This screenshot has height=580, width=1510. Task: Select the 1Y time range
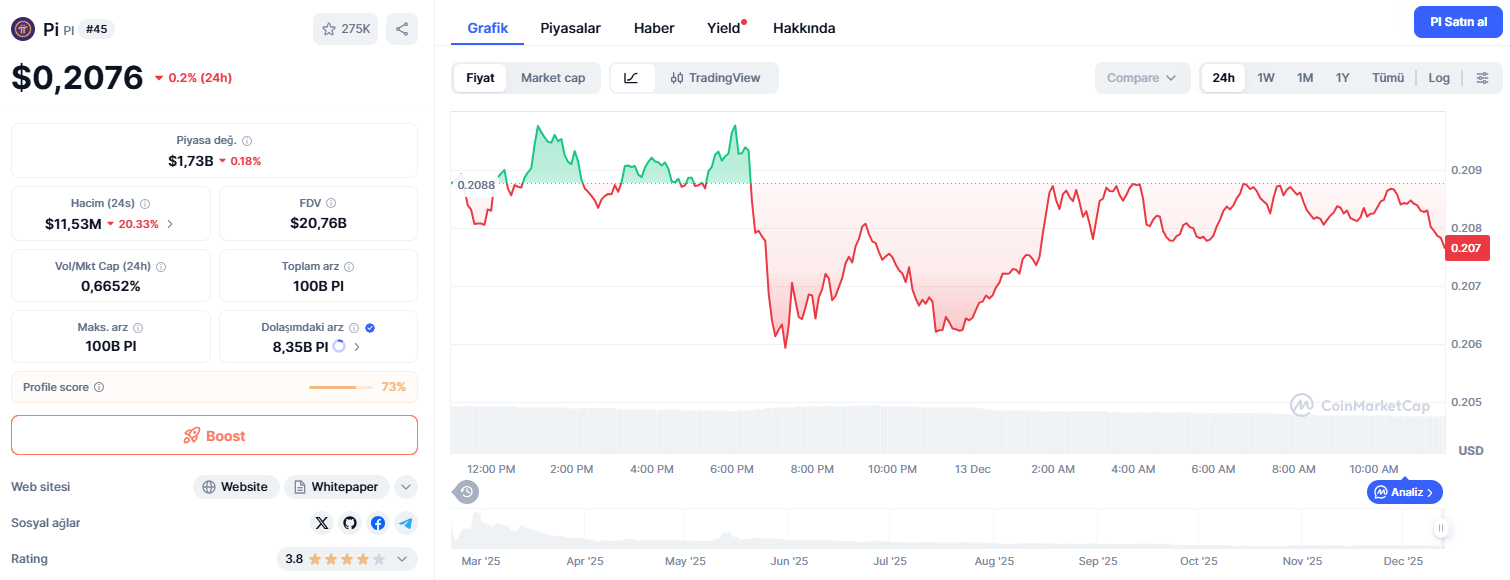pyautogui.click(x=1343, y=78)
